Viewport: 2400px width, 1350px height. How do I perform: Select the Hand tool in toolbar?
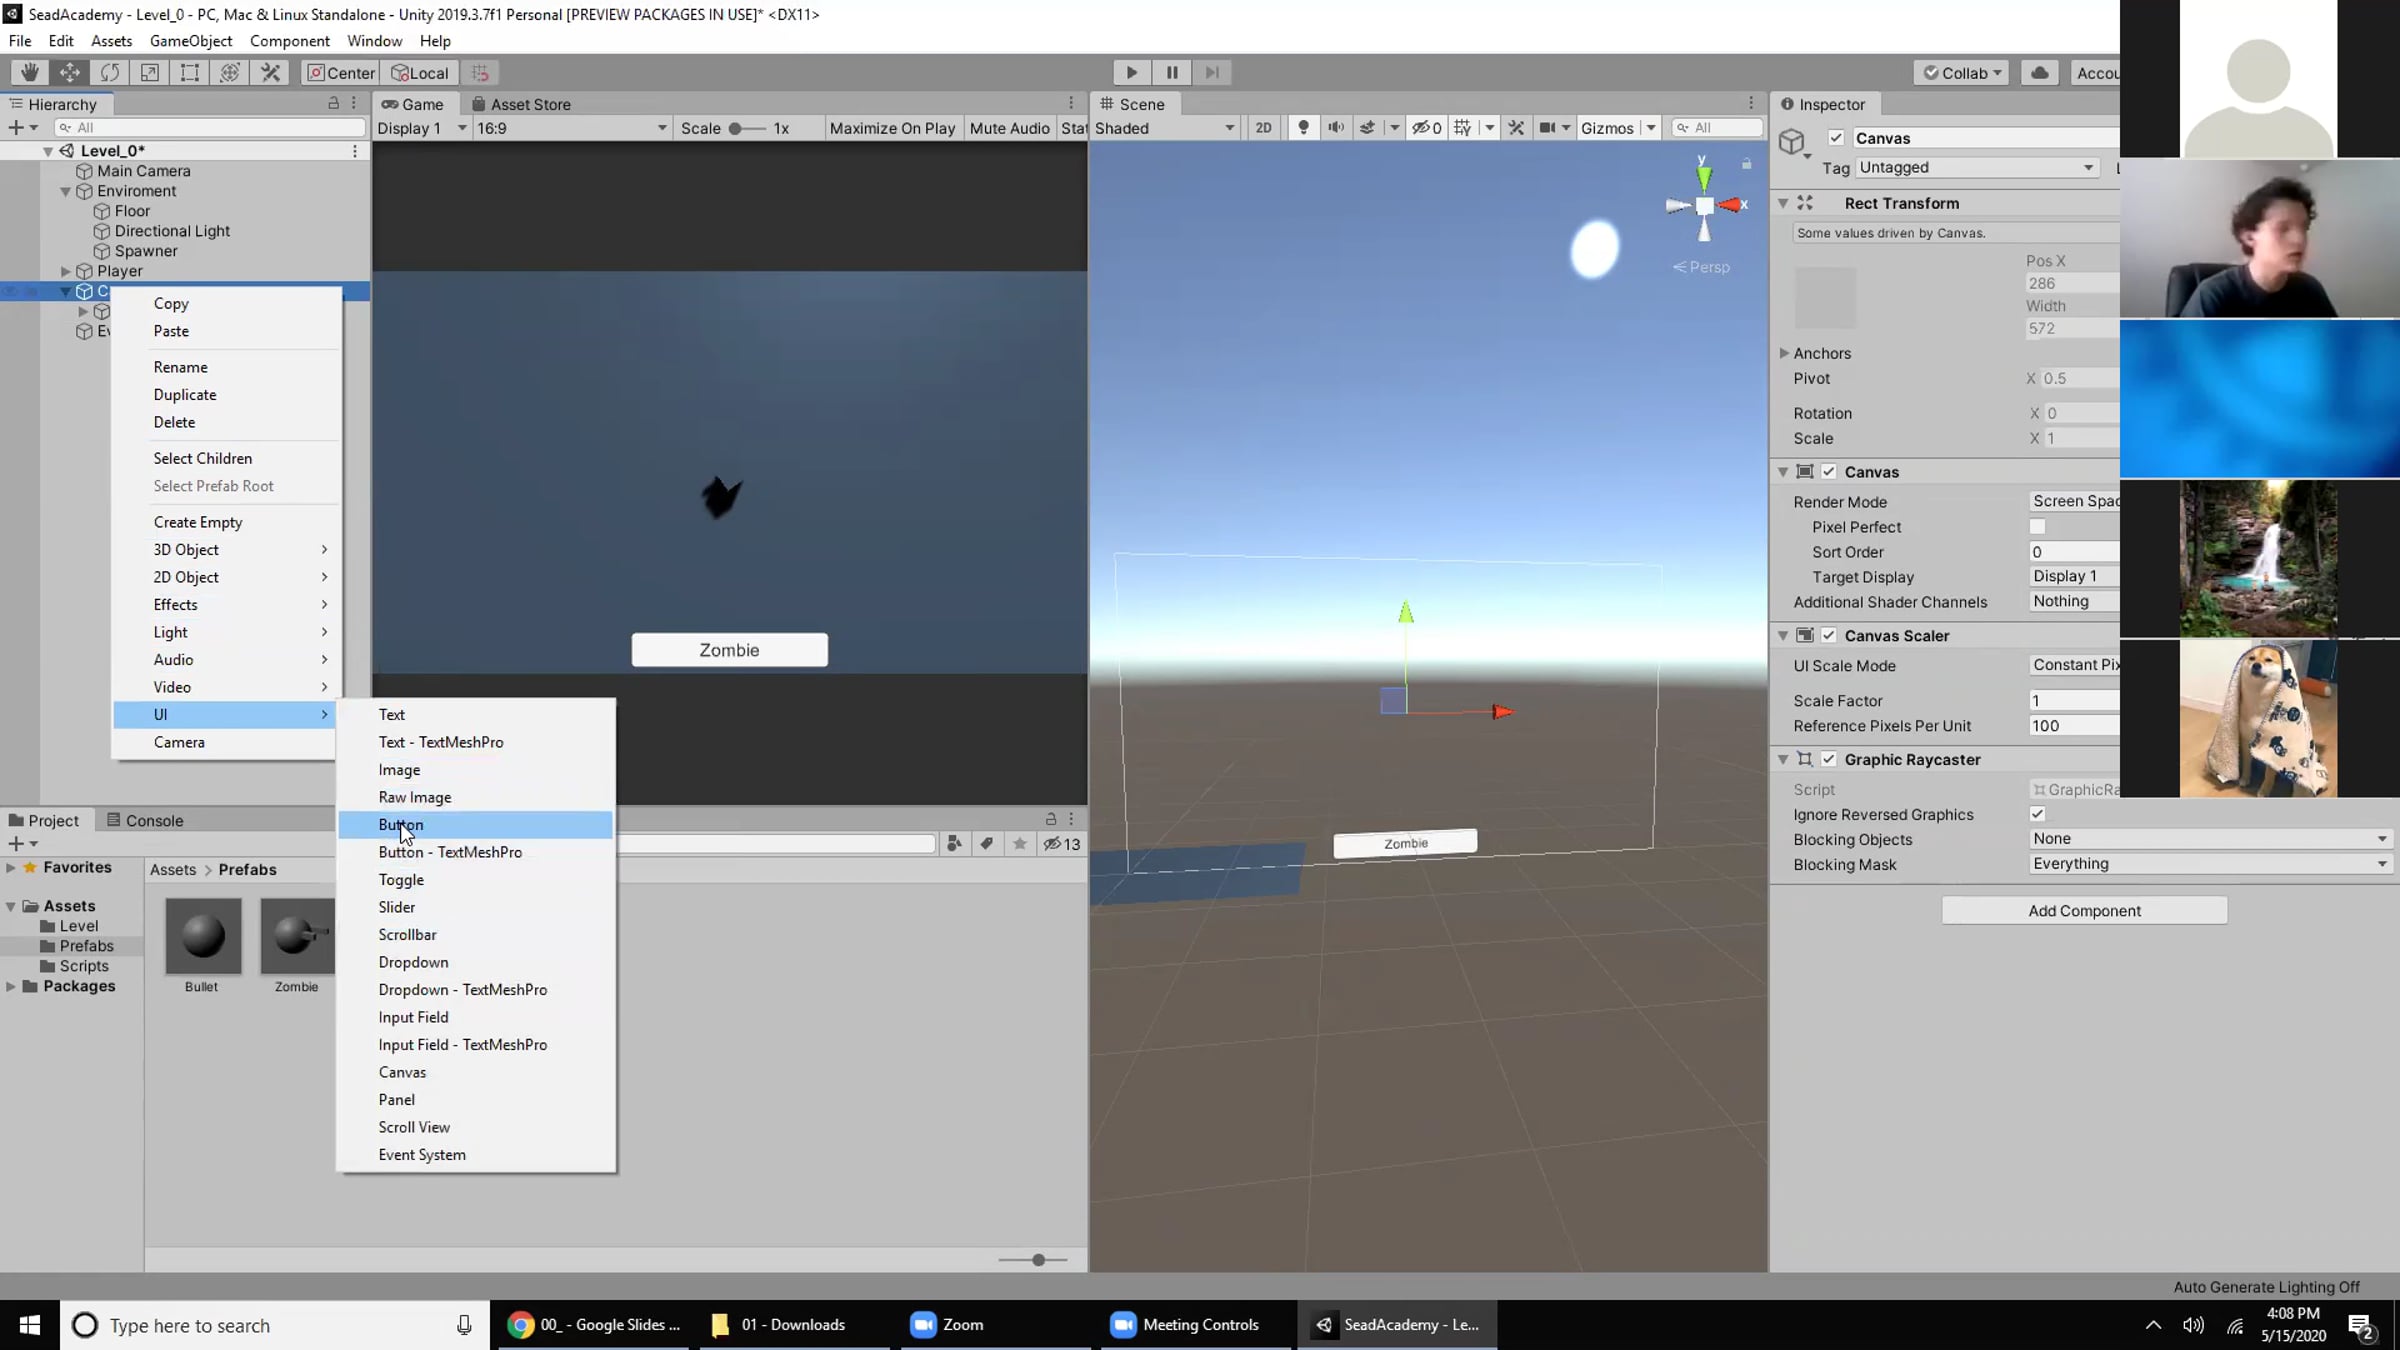click(30, 72)
